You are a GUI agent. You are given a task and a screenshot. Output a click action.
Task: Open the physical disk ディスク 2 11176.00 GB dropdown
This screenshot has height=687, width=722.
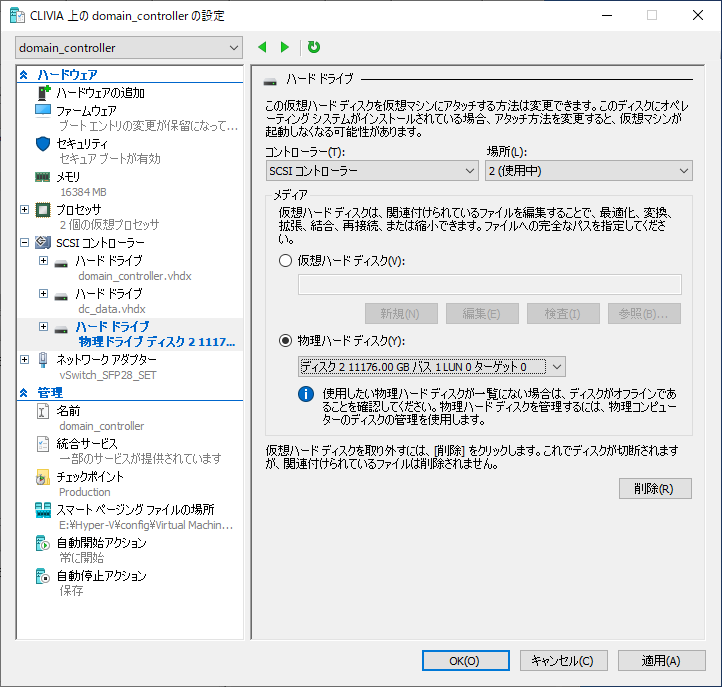pyautogui.click(x=432, y=367)
